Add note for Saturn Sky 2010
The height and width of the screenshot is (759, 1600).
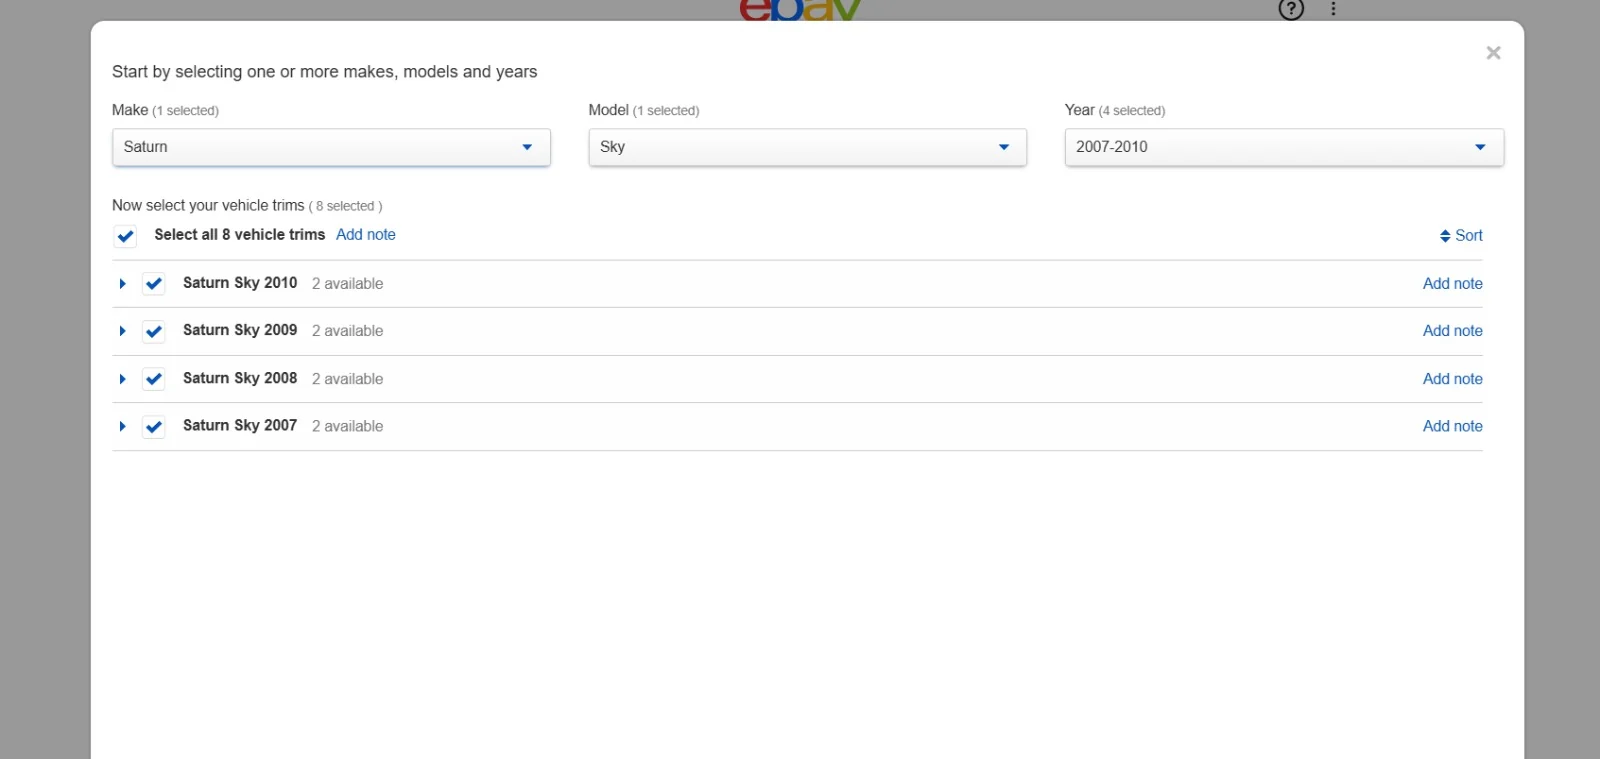click(x=1453, y=284)
